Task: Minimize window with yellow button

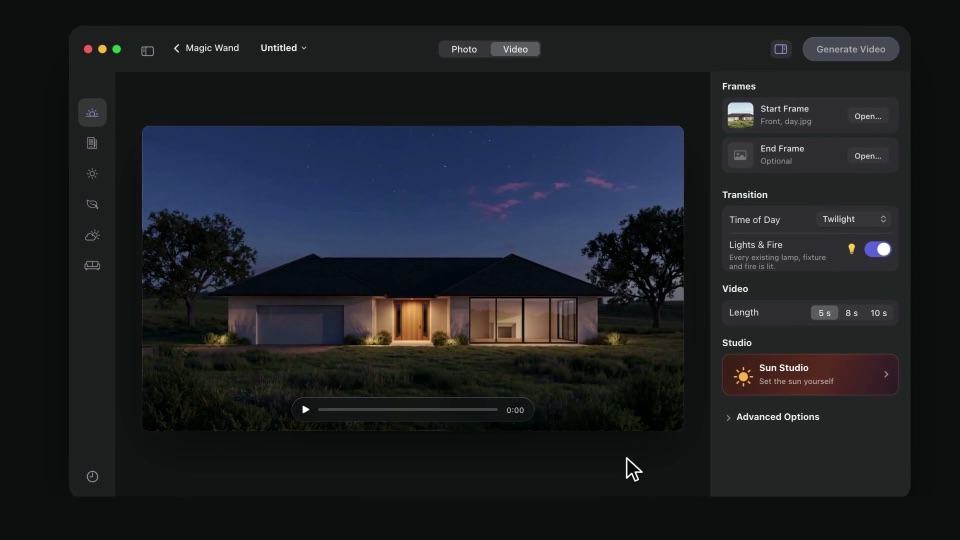Action: [102, 49]
